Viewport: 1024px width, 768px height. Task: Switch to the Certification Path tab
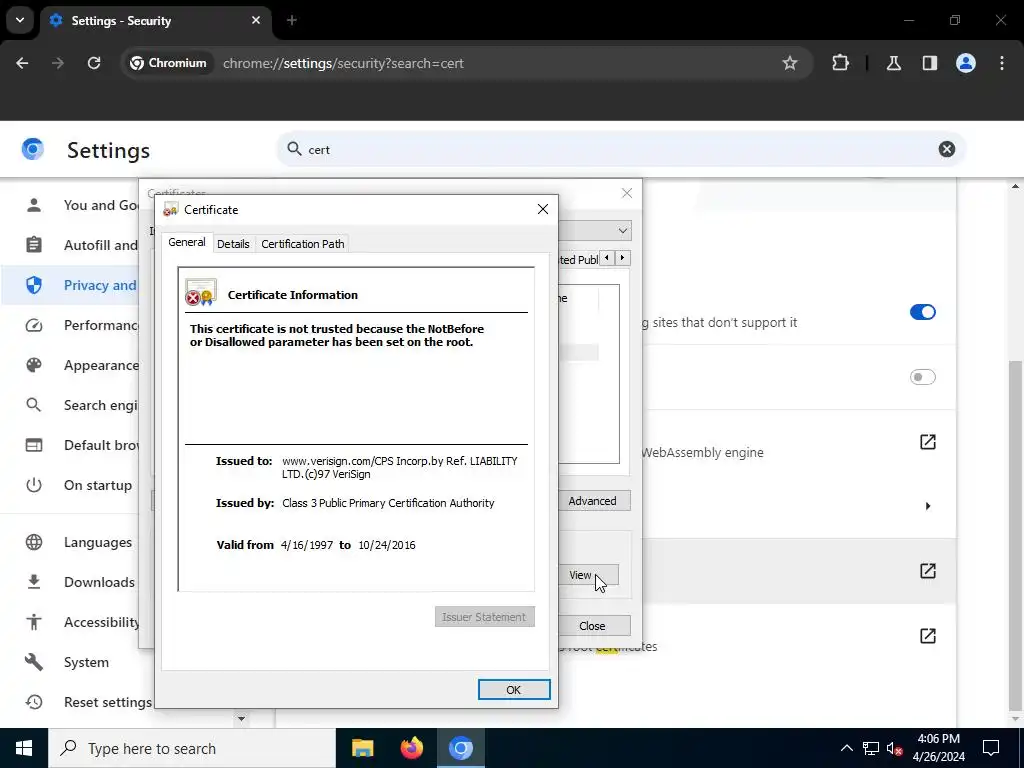[x=302, y=244]
